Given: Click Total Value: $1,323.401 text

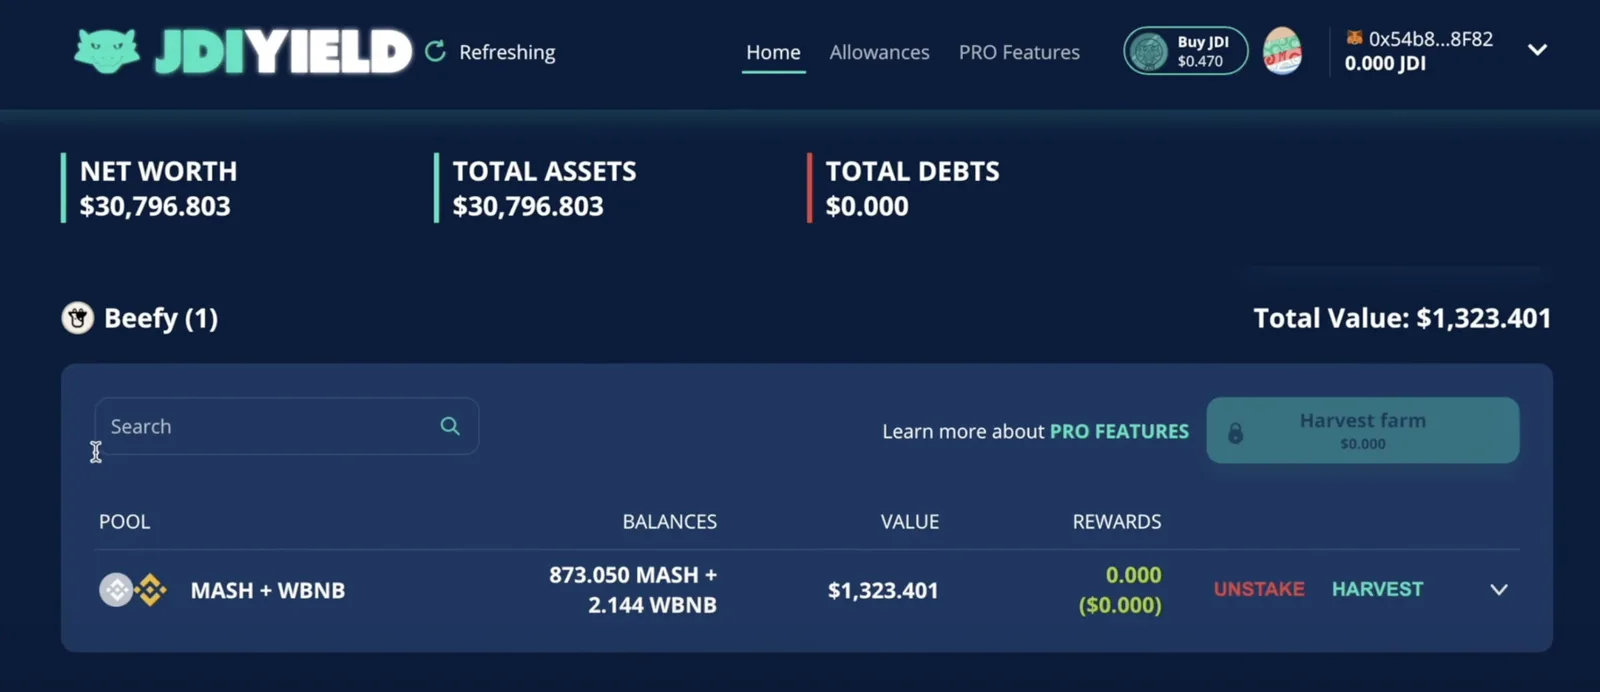Looking at the screenshot, I should coord(1402,318).
